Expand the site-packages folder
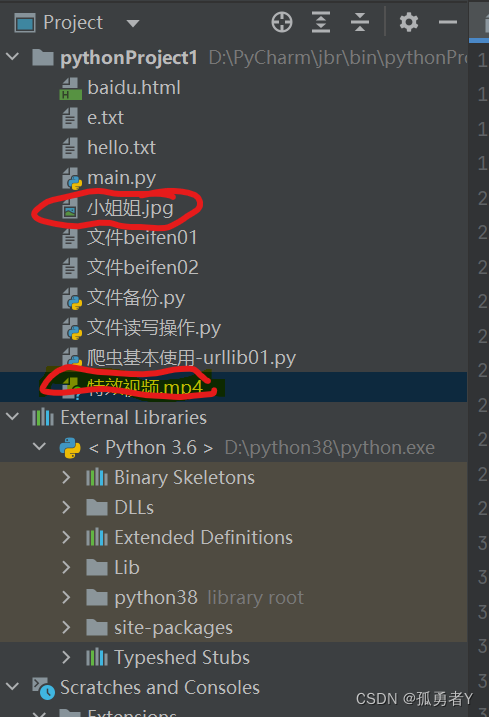The image size is (489, 717). [66, 627]
